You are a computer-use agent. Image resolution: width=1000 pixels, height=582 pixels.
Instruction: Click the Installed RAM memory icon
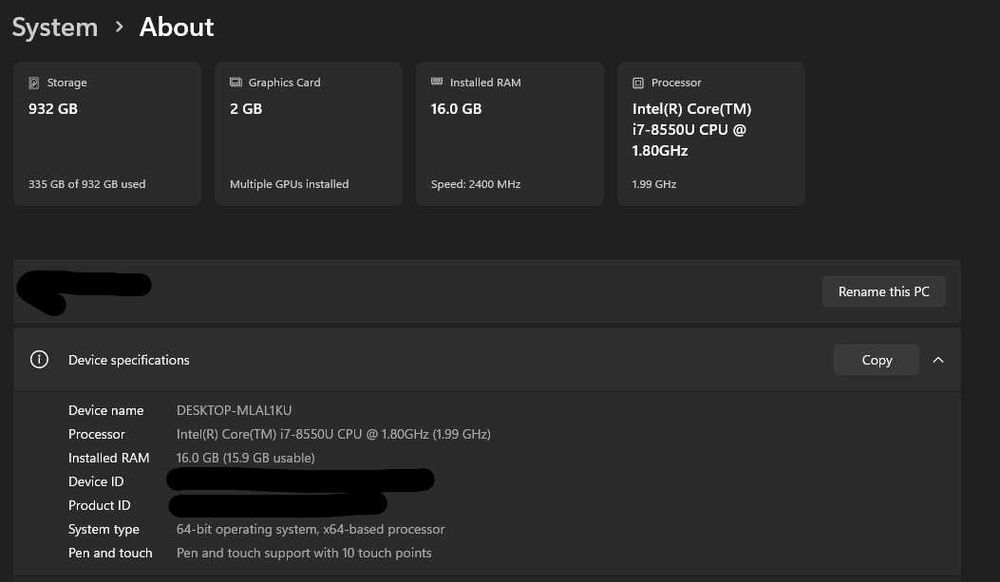pyautogui.click(x=437, y=83)
